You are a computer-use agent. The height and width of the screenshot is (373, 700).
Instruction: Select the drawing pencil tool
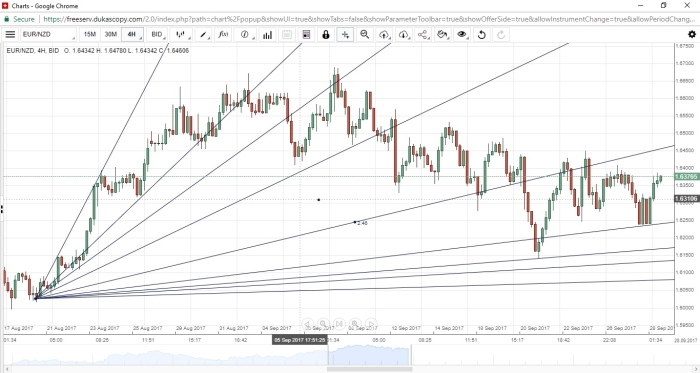pyautogui.click(x=204, y=34)
